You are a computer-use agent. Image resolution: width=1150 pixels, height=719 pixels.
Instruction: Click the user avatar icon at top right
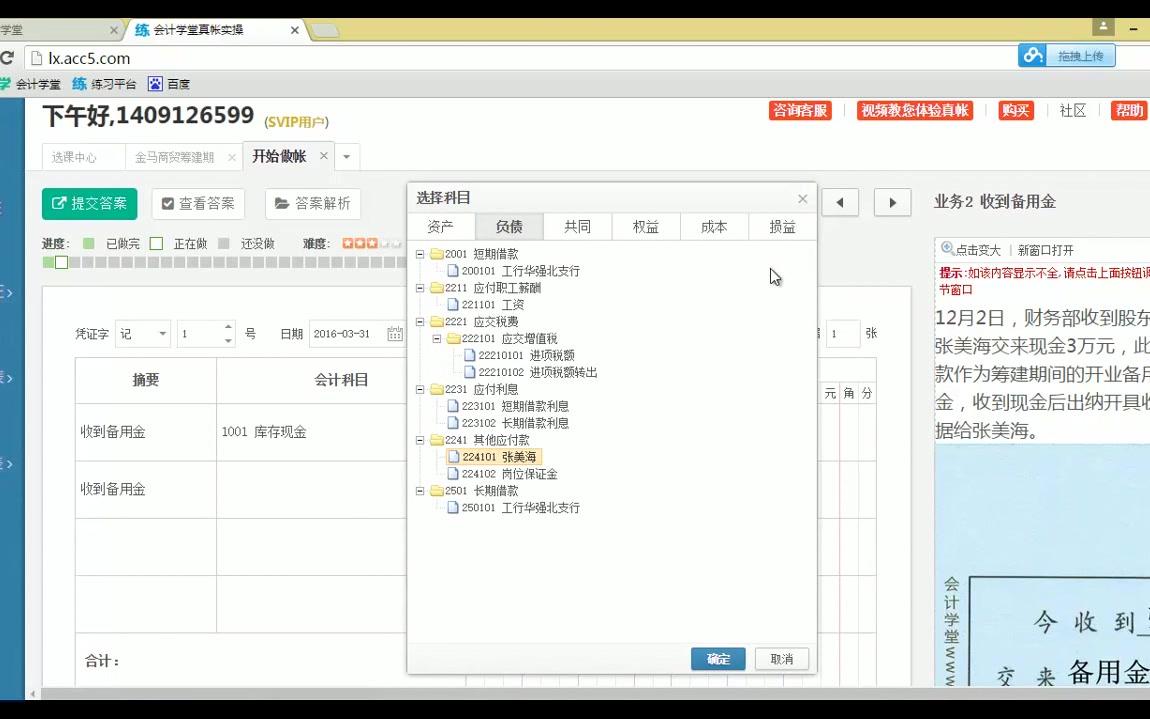pyautogui.click(x=1104, y=26)
